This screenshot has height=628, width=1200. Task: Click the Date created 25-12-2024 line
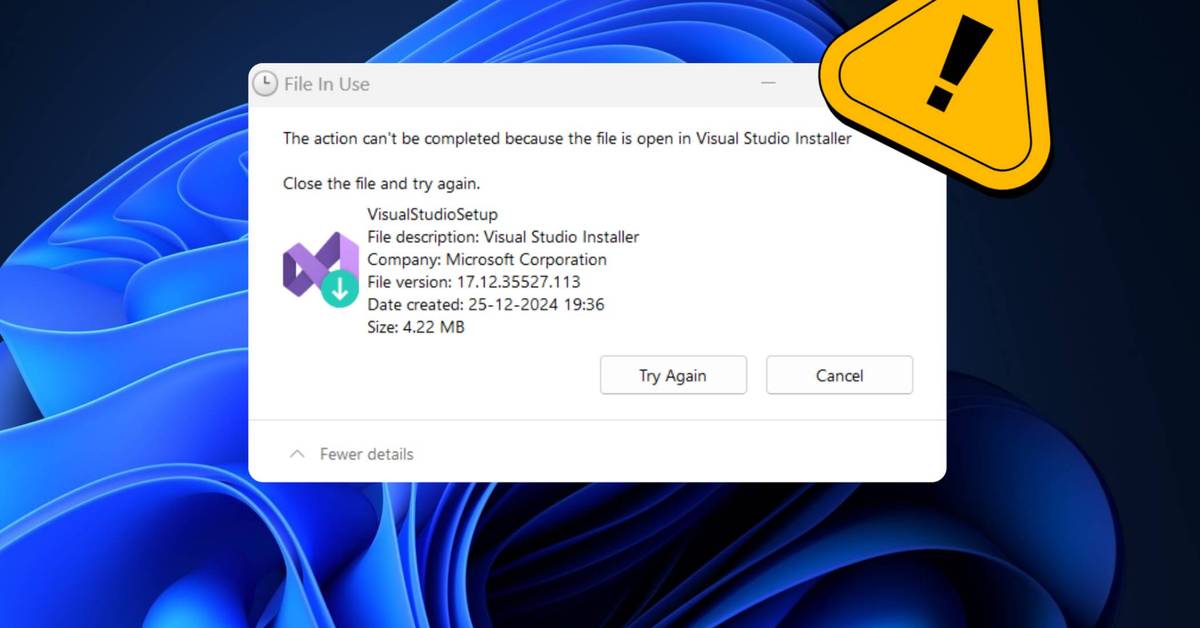(x=485, y=304)
